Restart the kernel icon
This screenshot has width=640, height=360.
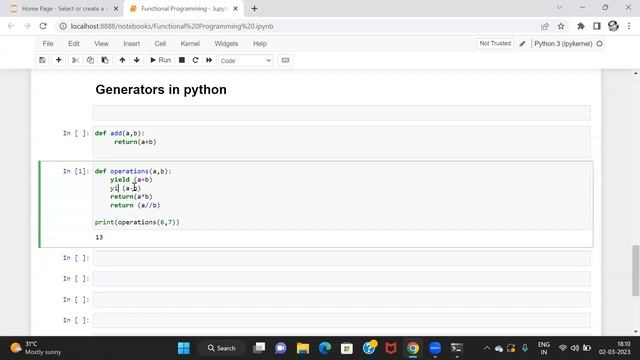[195, 60]
